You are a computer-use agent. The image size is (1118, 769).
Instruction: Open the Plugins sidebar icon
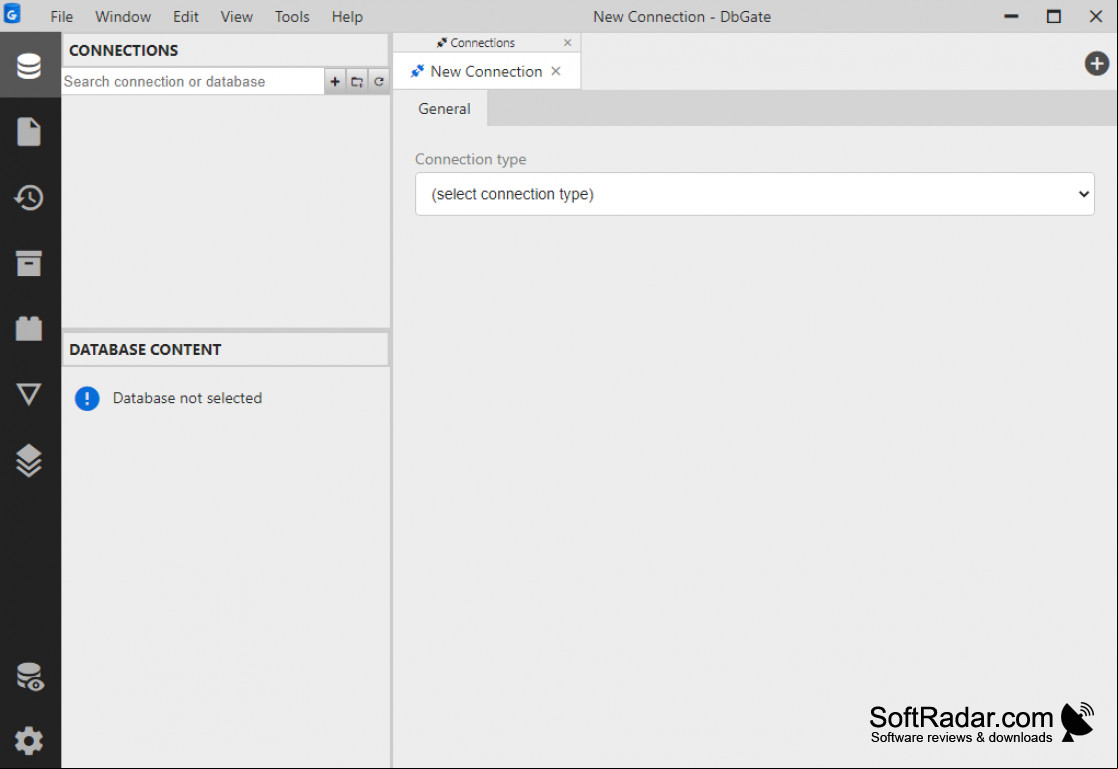(29, 329)
